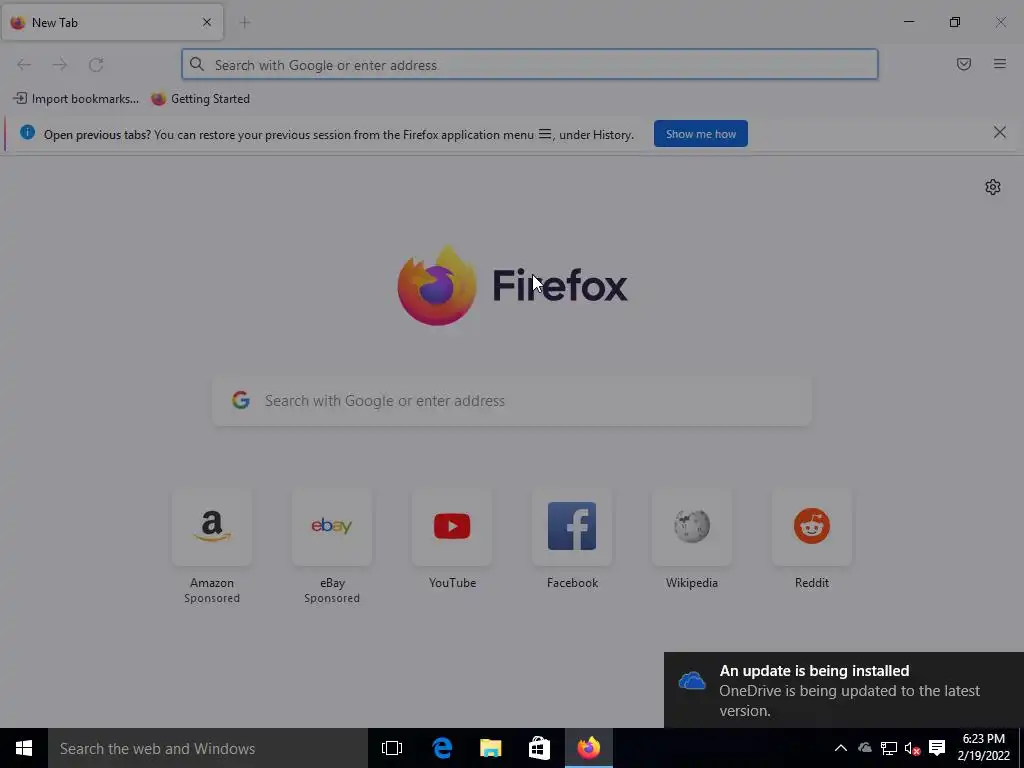Go back with the back arrow
Screen dimensions: 1024x768
[x=24, y=65]
